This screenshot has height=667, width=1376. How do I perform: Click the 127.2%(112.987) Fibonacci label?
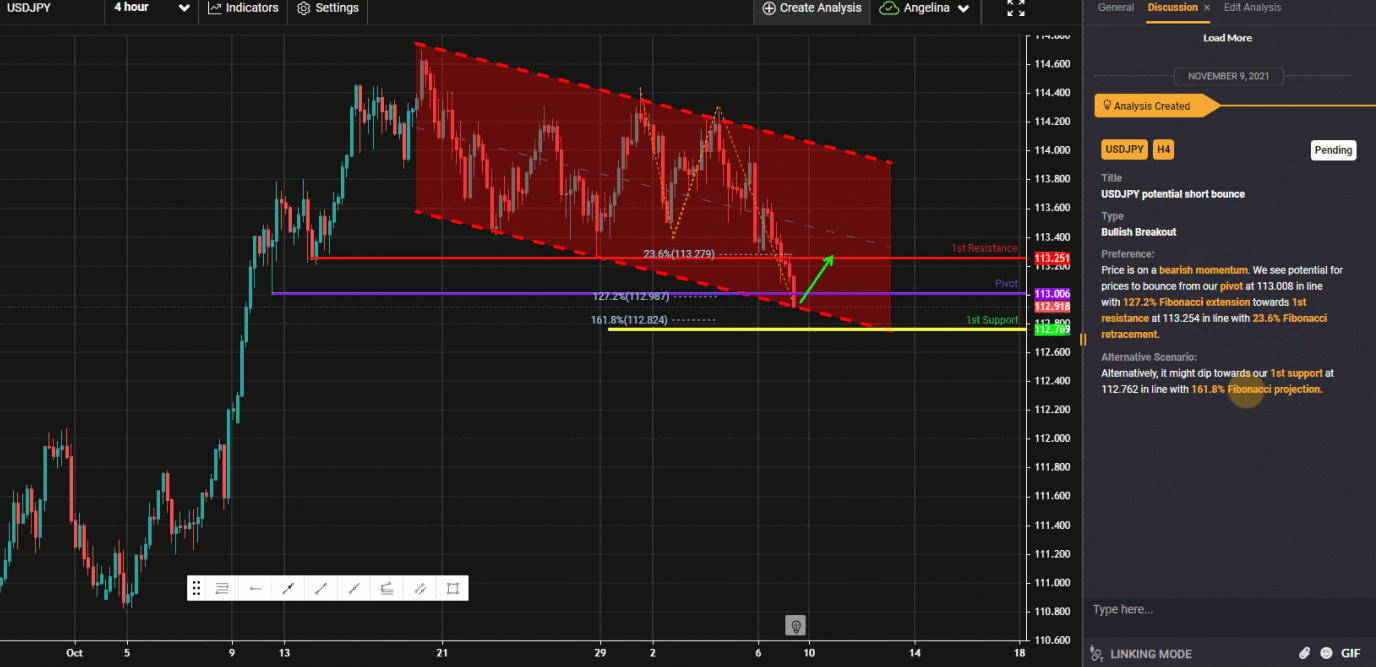coord(629,296)
